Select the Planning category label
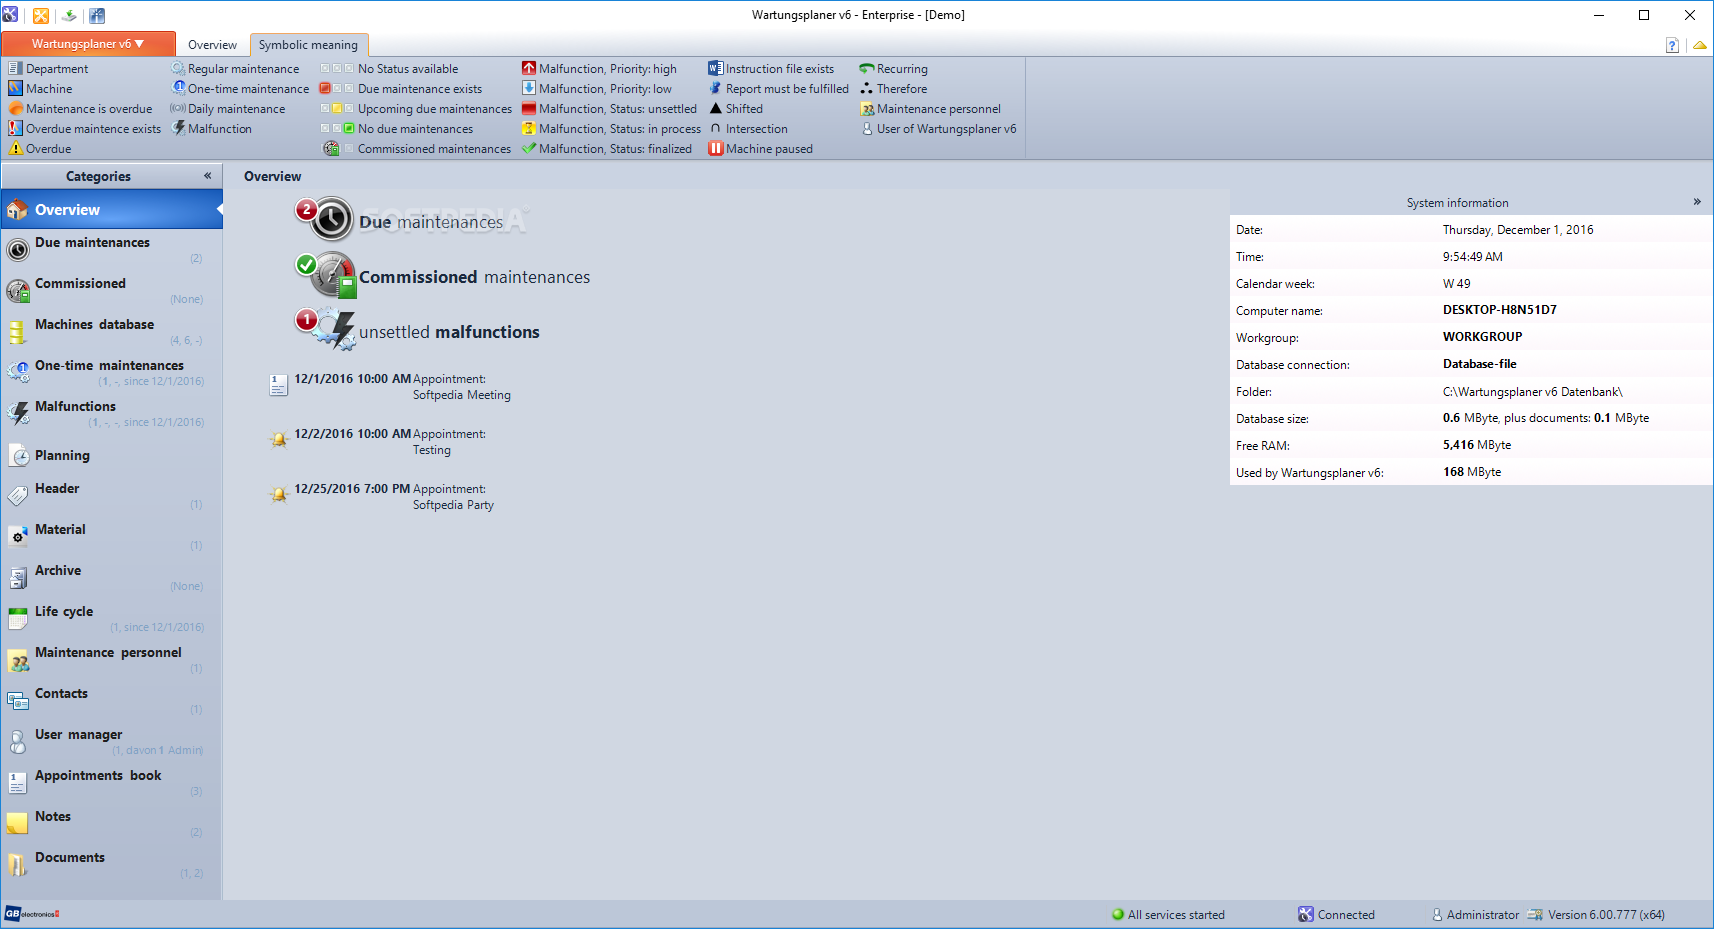The image size is (1714, 929). [62, 455]
